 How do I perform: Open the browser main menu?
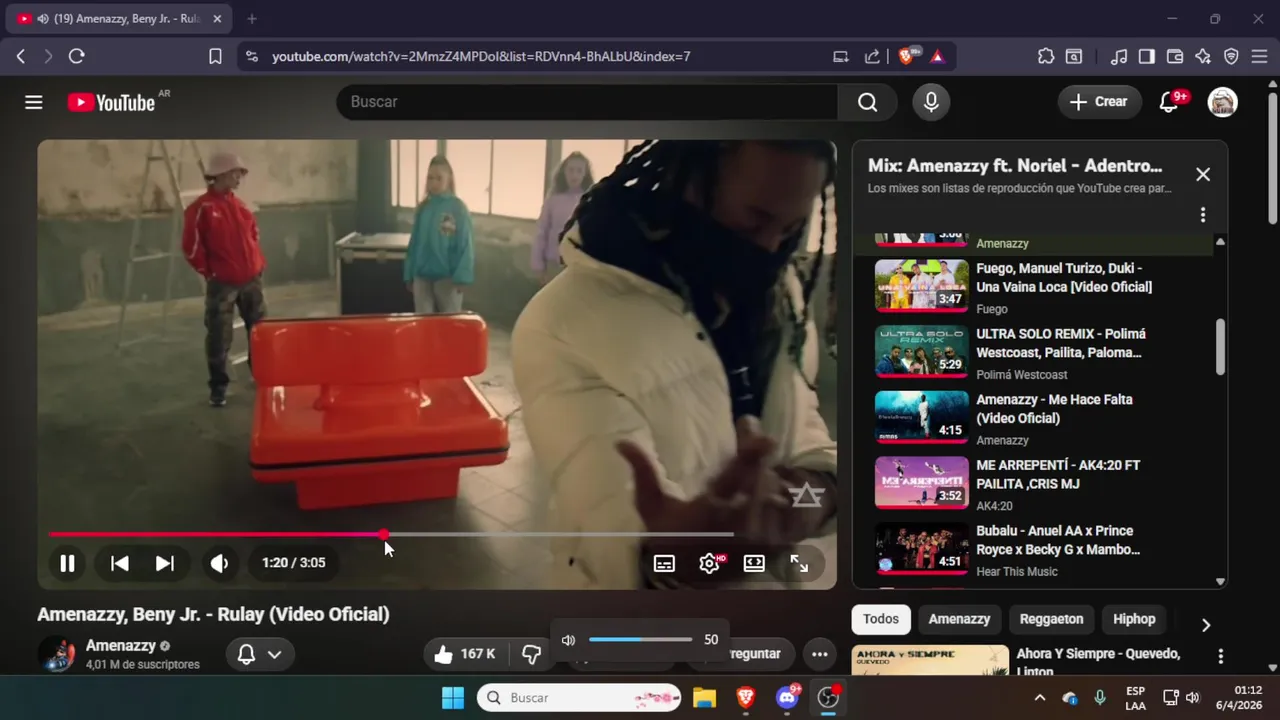coord(1259,57)
